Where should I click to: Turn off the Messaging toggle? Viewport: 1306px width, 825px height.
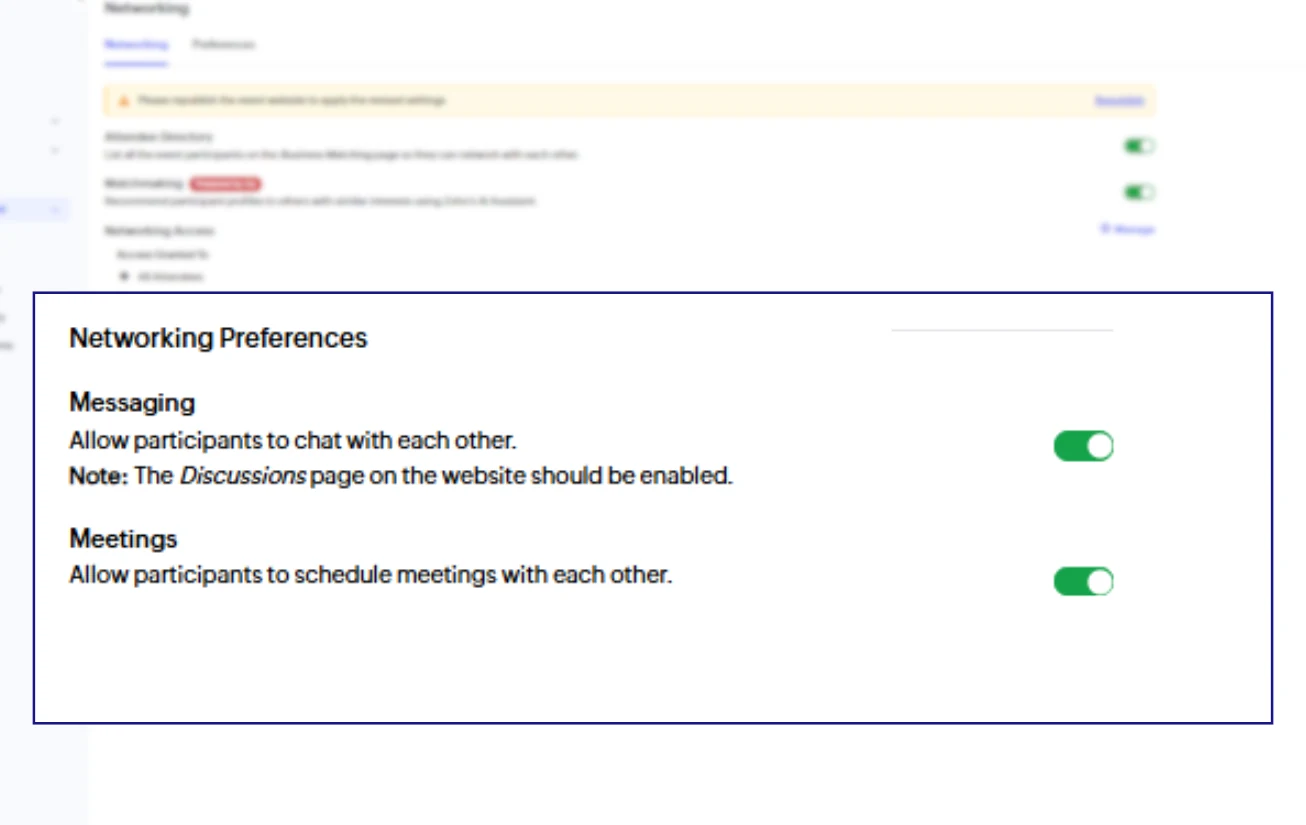pyautogui.click(x=1083, y=446)
